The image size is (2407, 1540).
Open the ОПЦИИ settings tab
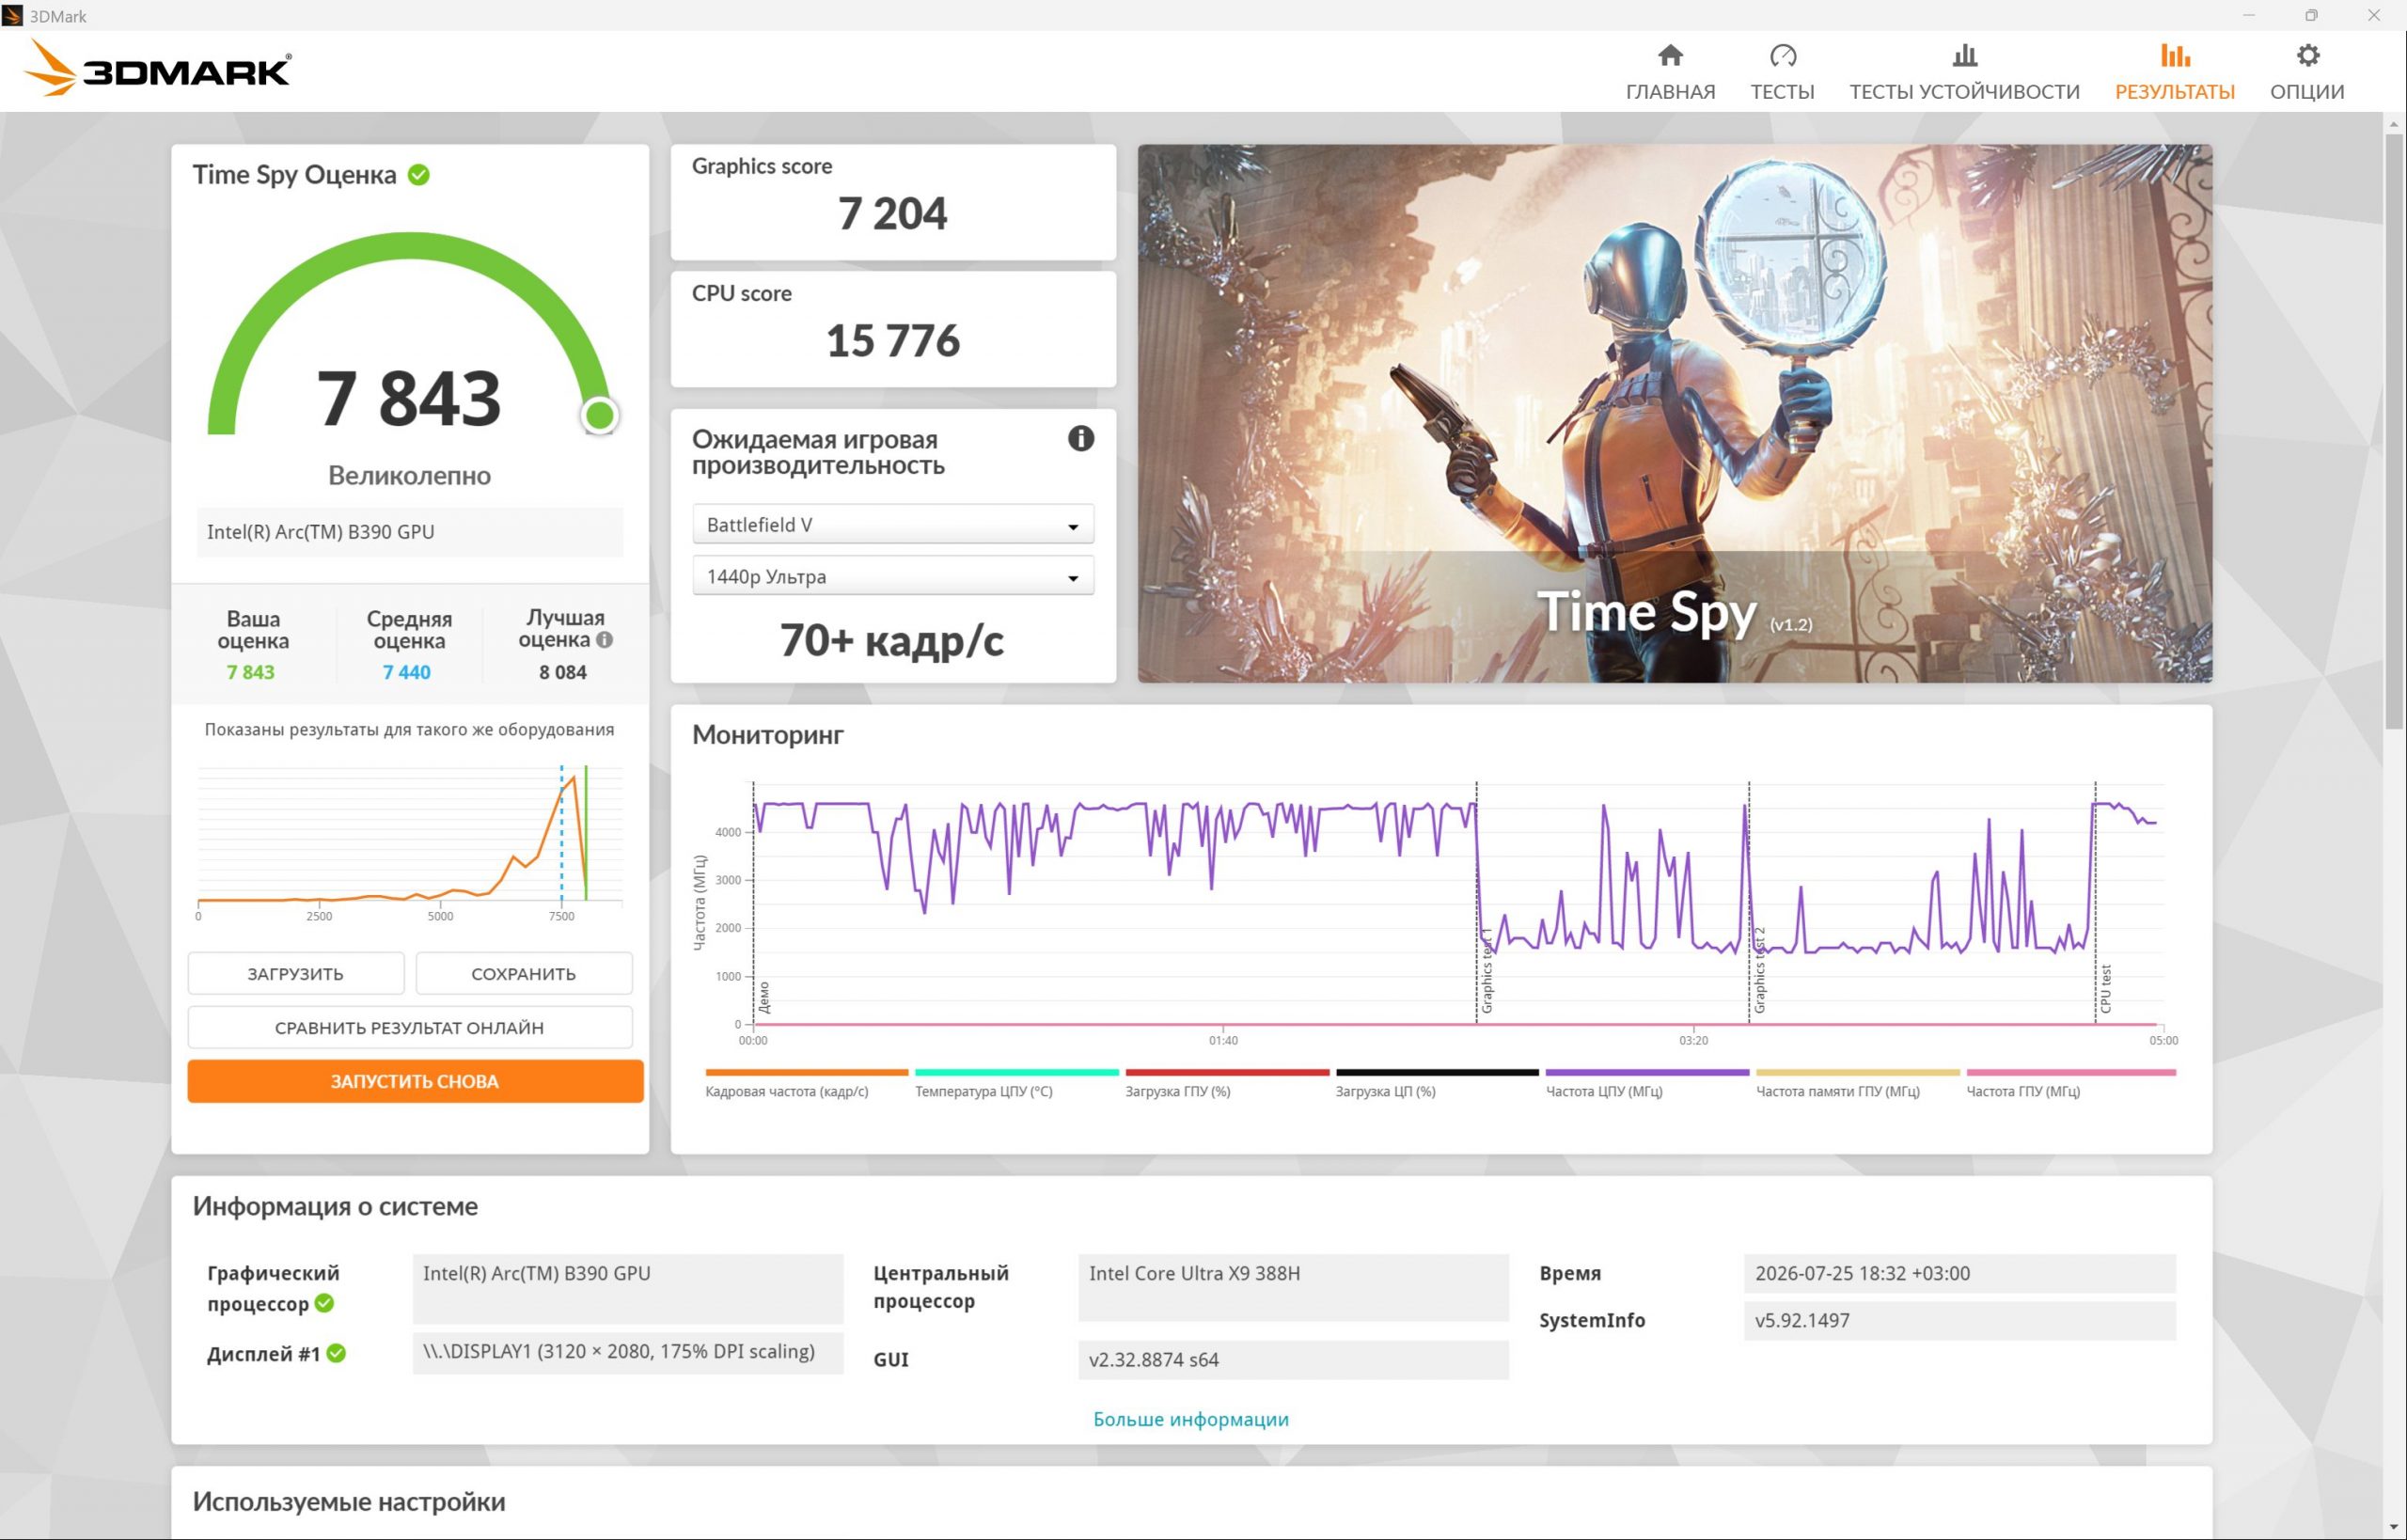(x=2306, y=73)
